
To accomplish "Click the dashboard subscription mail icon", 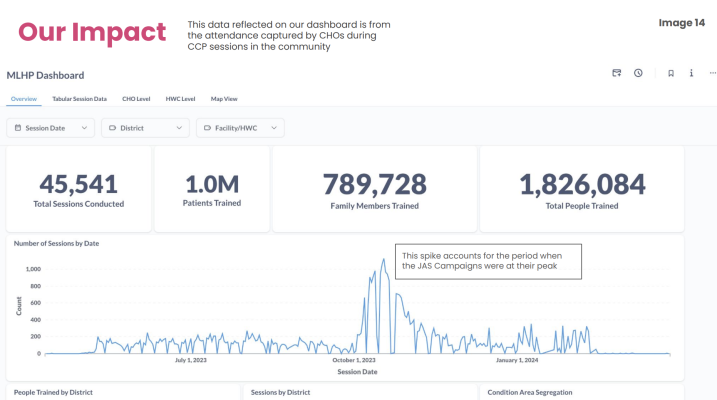I will click(x=617, y=73).
